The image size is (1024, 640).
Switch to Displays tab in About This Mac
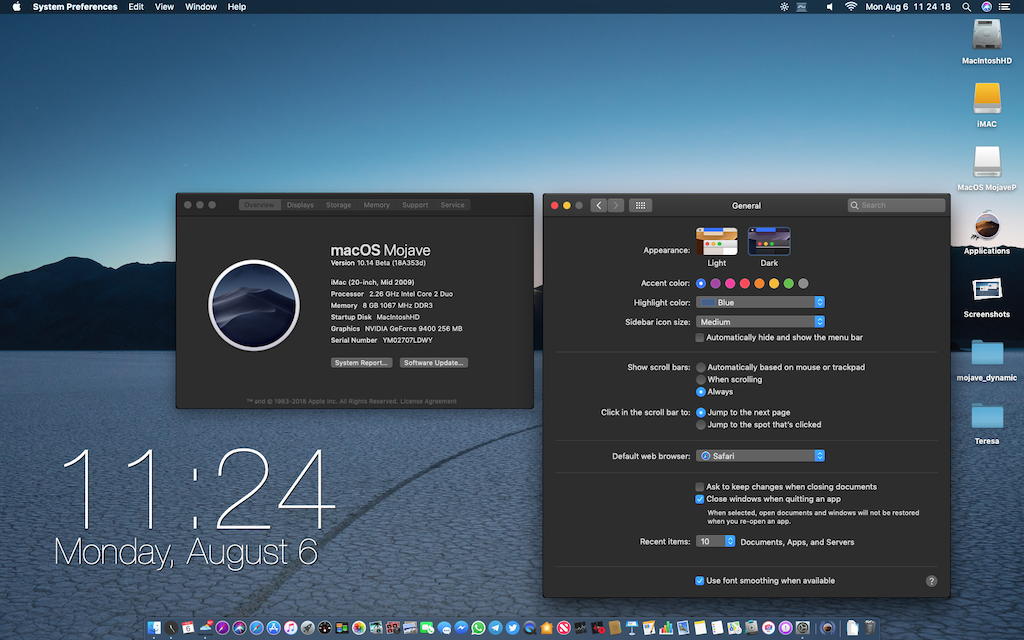click(300, 205)
